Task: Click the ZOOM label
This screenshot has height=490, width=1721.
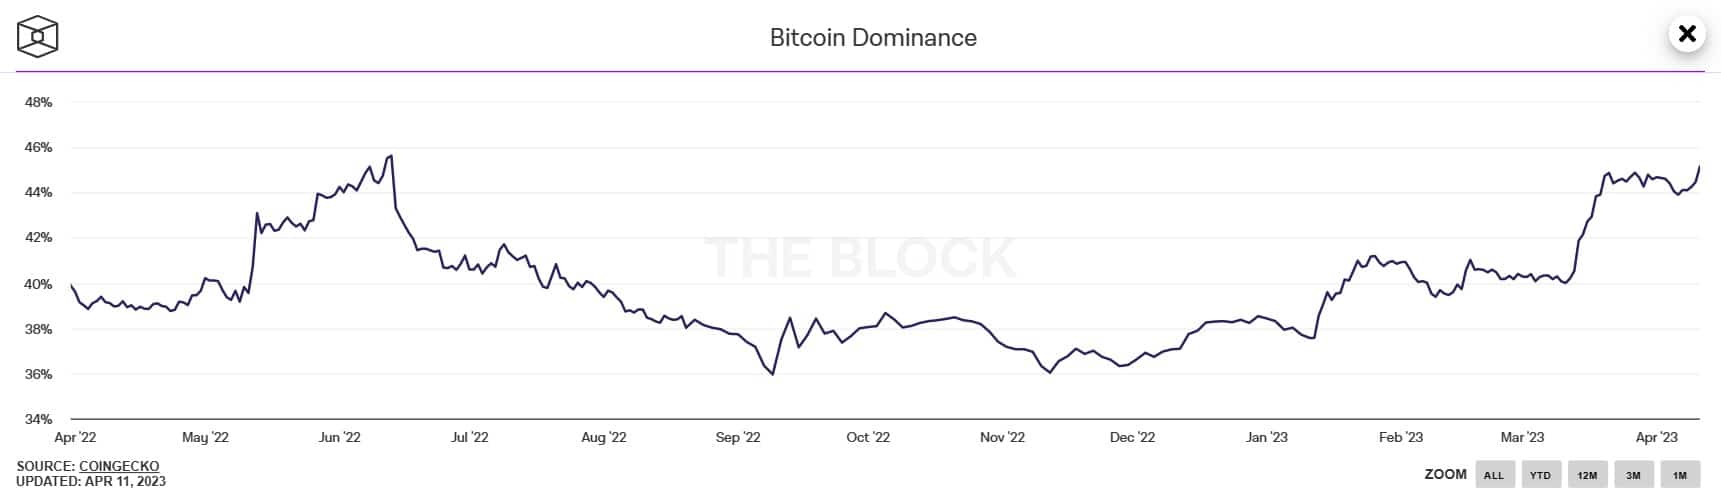Action: 1446,474
